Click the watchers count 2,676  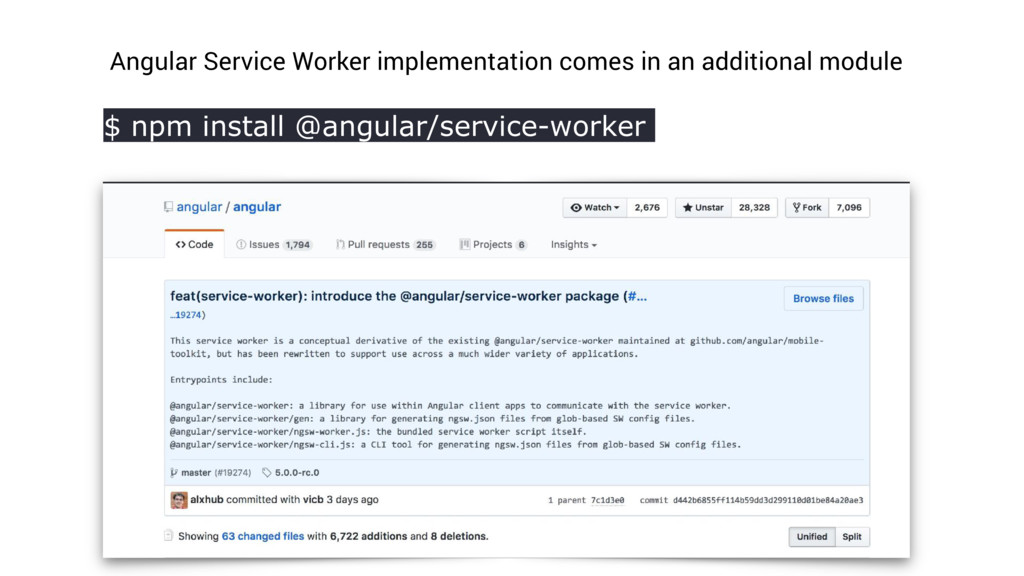pyautogui.click(x=647, y=208)
